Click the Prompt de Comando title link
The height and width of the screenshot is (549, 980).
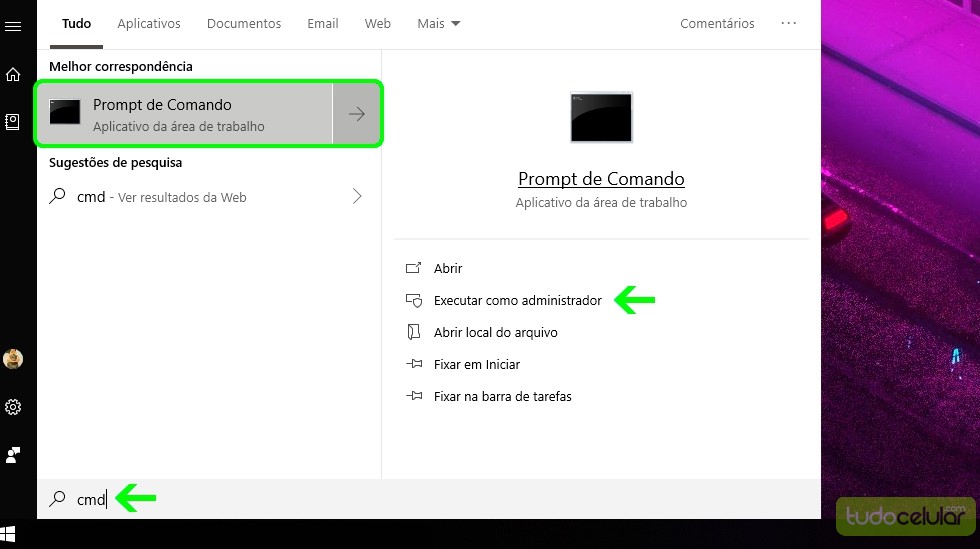[x=601, y=179]
